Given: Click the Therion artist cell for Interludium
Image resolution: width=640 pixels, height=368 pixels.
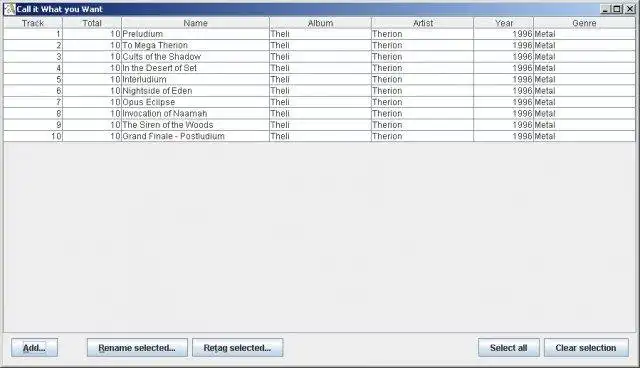Looking at the screenshot, I should click(422, 80).
